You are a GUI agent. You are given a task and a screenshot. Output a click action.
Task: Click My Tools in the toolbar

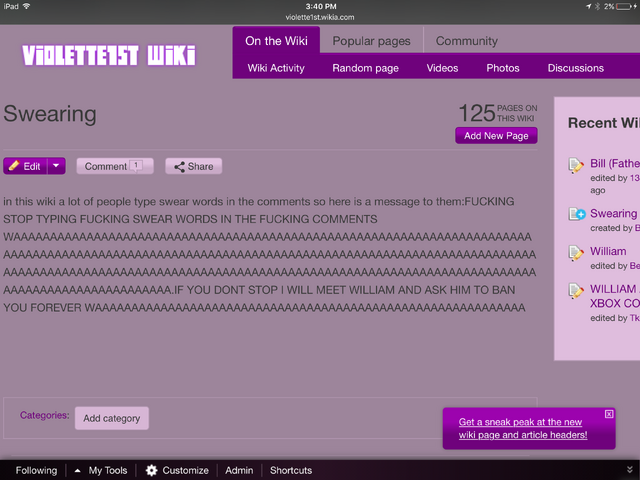coord(108,470)
